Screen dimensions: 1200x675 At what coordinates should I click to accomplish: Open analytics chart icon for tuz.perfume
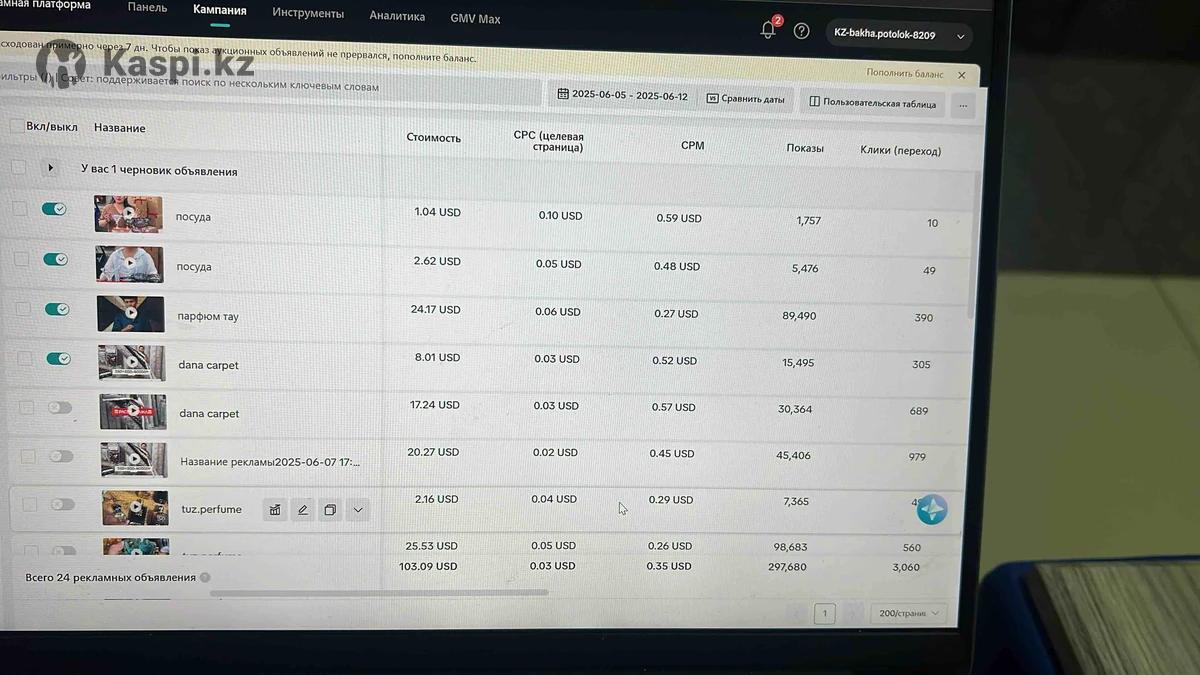tap(275, 510)
